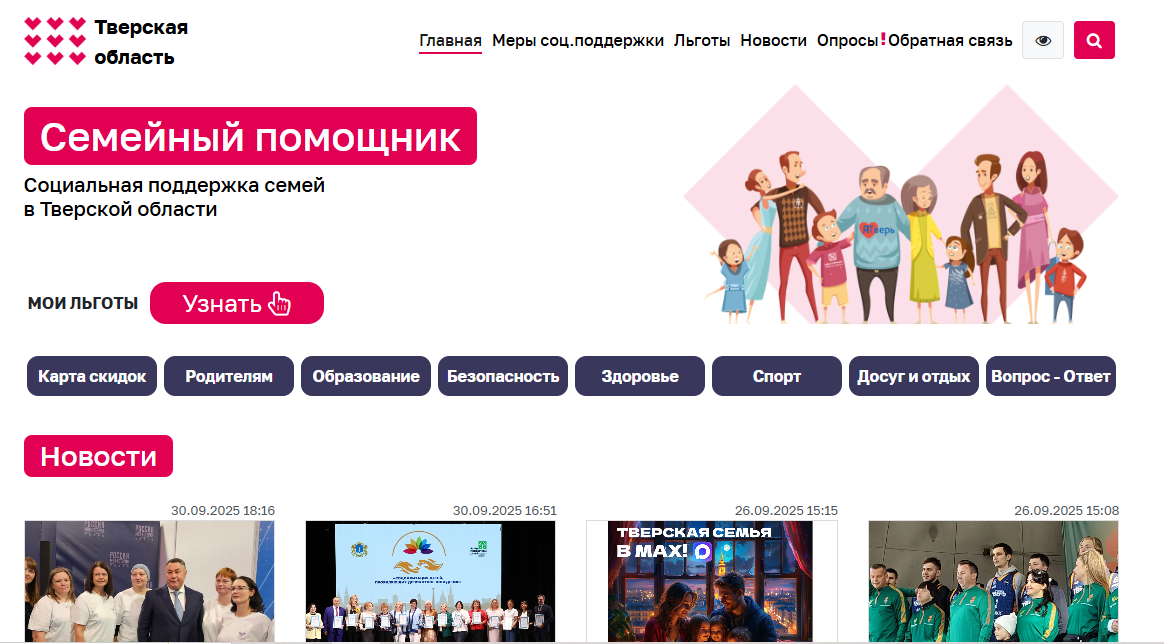Click the magnifier search icon

click(1093, 40)
